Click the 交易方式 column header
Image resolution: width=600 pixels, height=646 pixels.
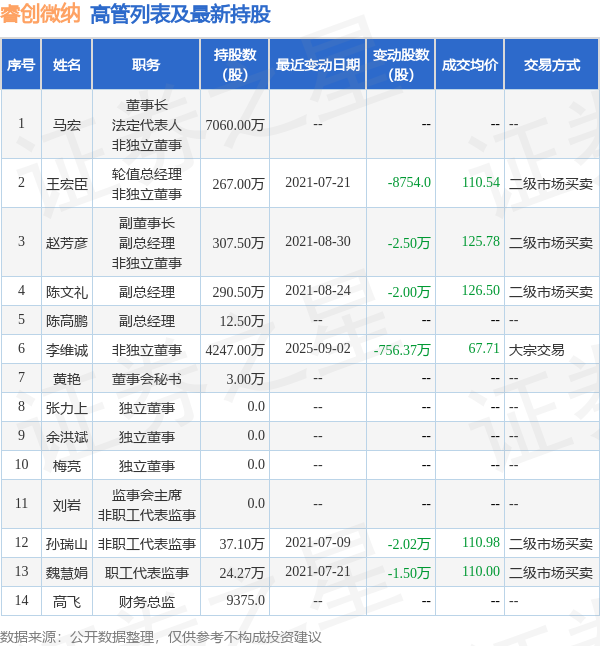(x=552, y=65)
